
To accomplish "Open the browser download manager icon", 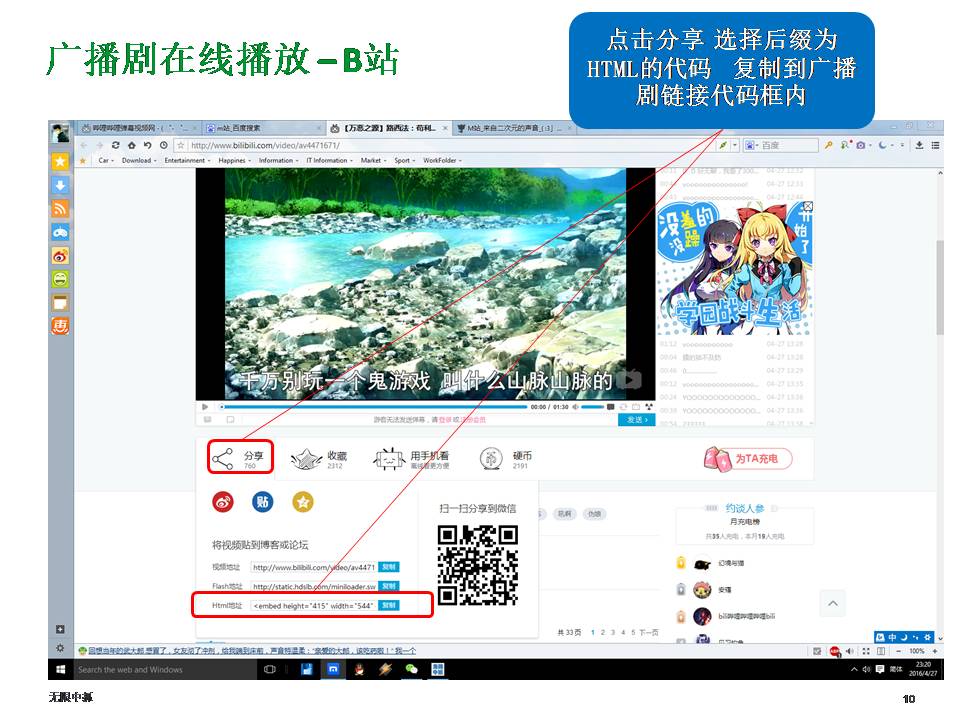I will coord(919,145).
